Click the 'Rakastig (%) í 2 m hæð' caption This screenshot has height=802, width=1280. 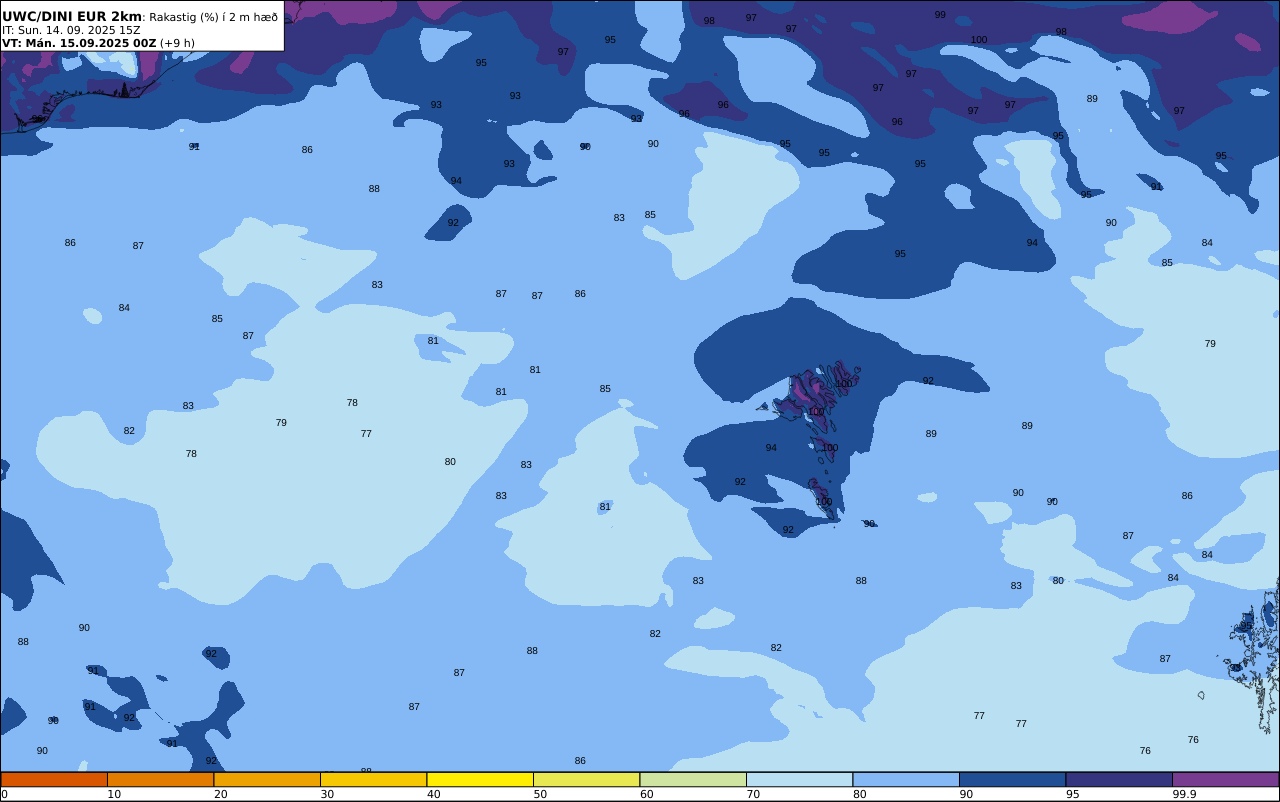point(213,17)
